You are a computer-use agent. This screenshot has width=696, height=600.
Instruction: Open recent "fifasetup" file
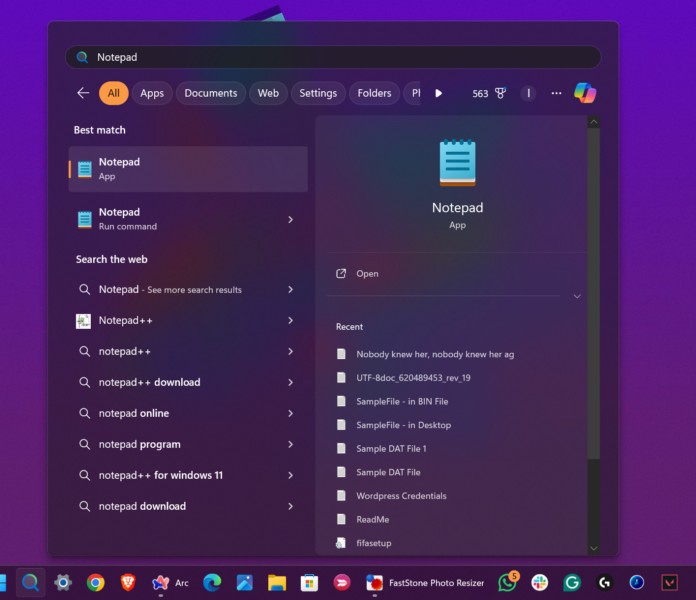click(374, 543)
